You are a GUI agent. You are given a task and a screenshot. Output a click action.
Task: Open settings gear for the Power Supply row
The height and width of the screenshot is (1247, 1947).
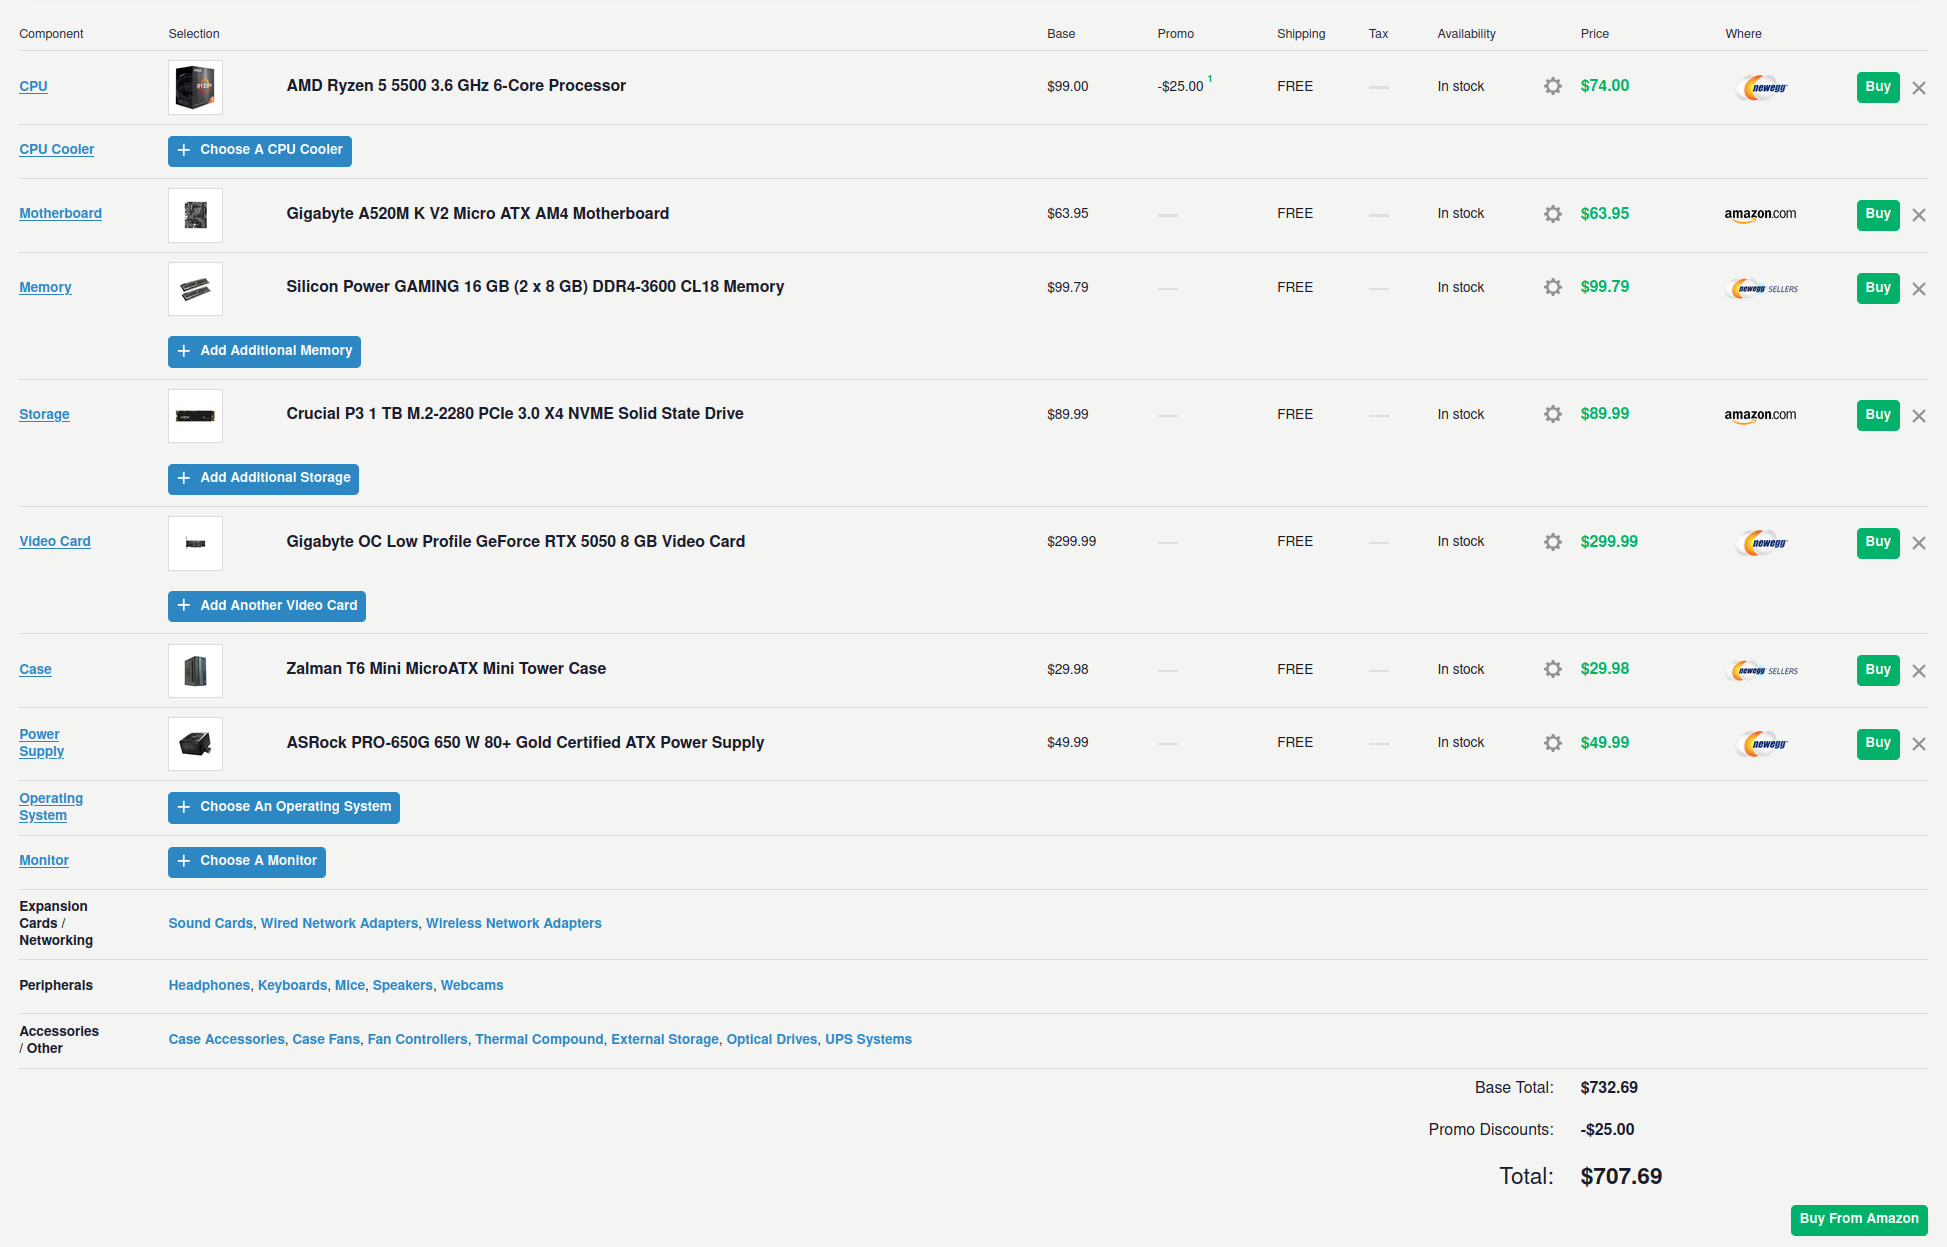tap(1552, 743)
